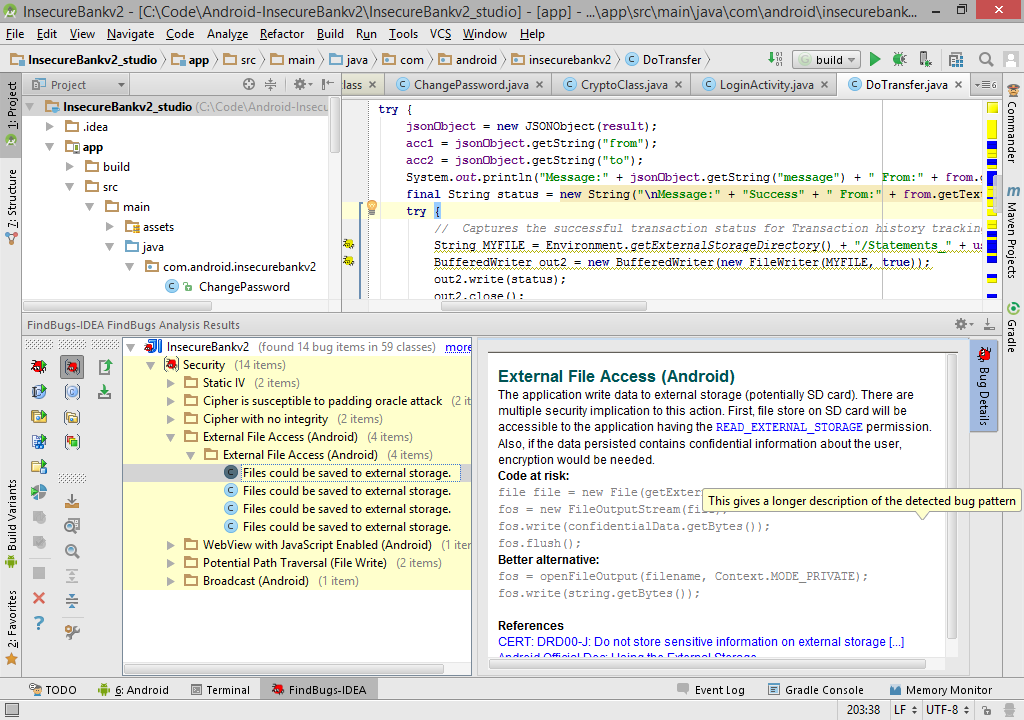
Task: Open the Refactor menu
Action: tap(282, 34)
